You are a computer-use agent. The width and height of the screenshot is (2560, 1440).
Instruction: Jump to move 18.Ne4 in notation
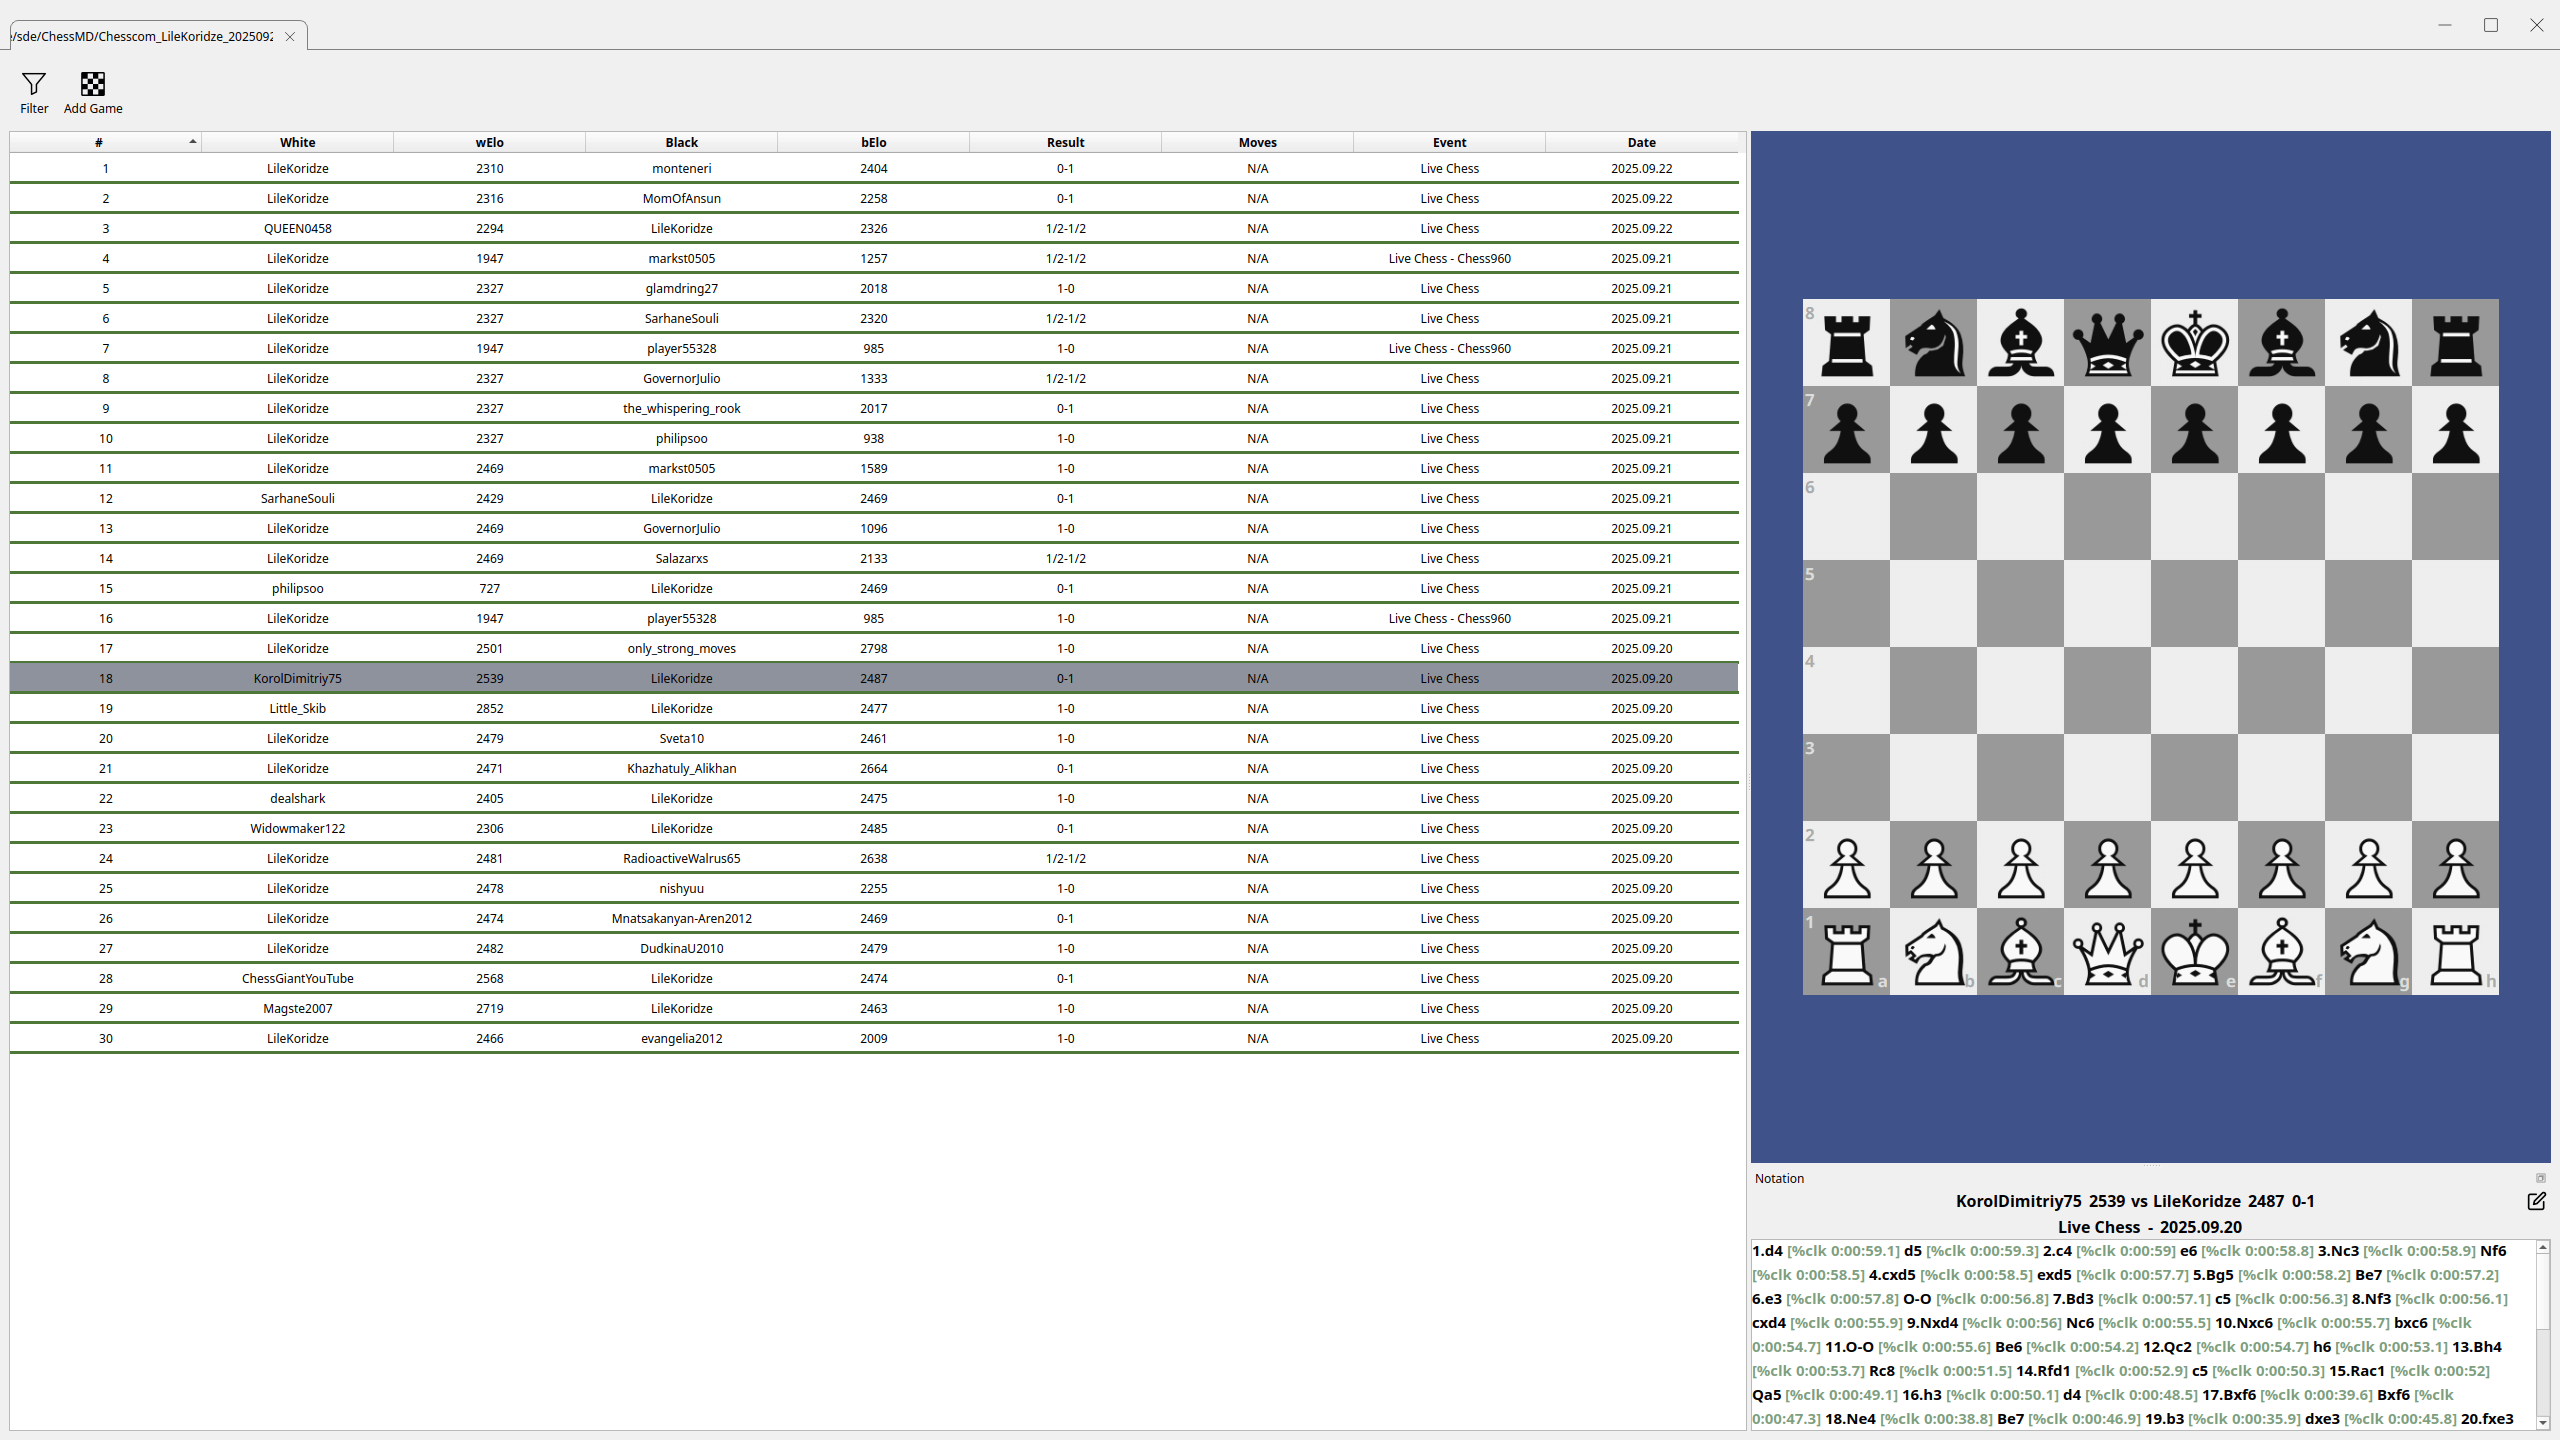[x=1850, y=1419]
